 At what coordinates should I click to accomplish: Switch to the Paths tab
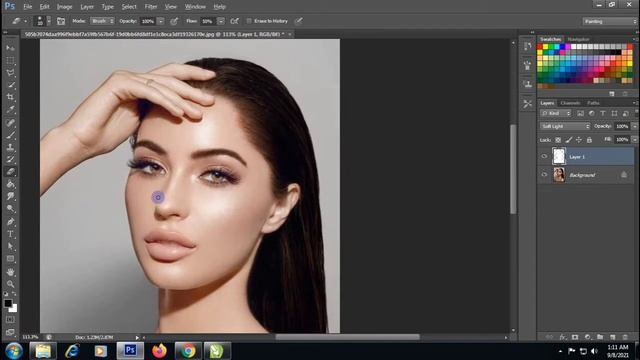593,103
